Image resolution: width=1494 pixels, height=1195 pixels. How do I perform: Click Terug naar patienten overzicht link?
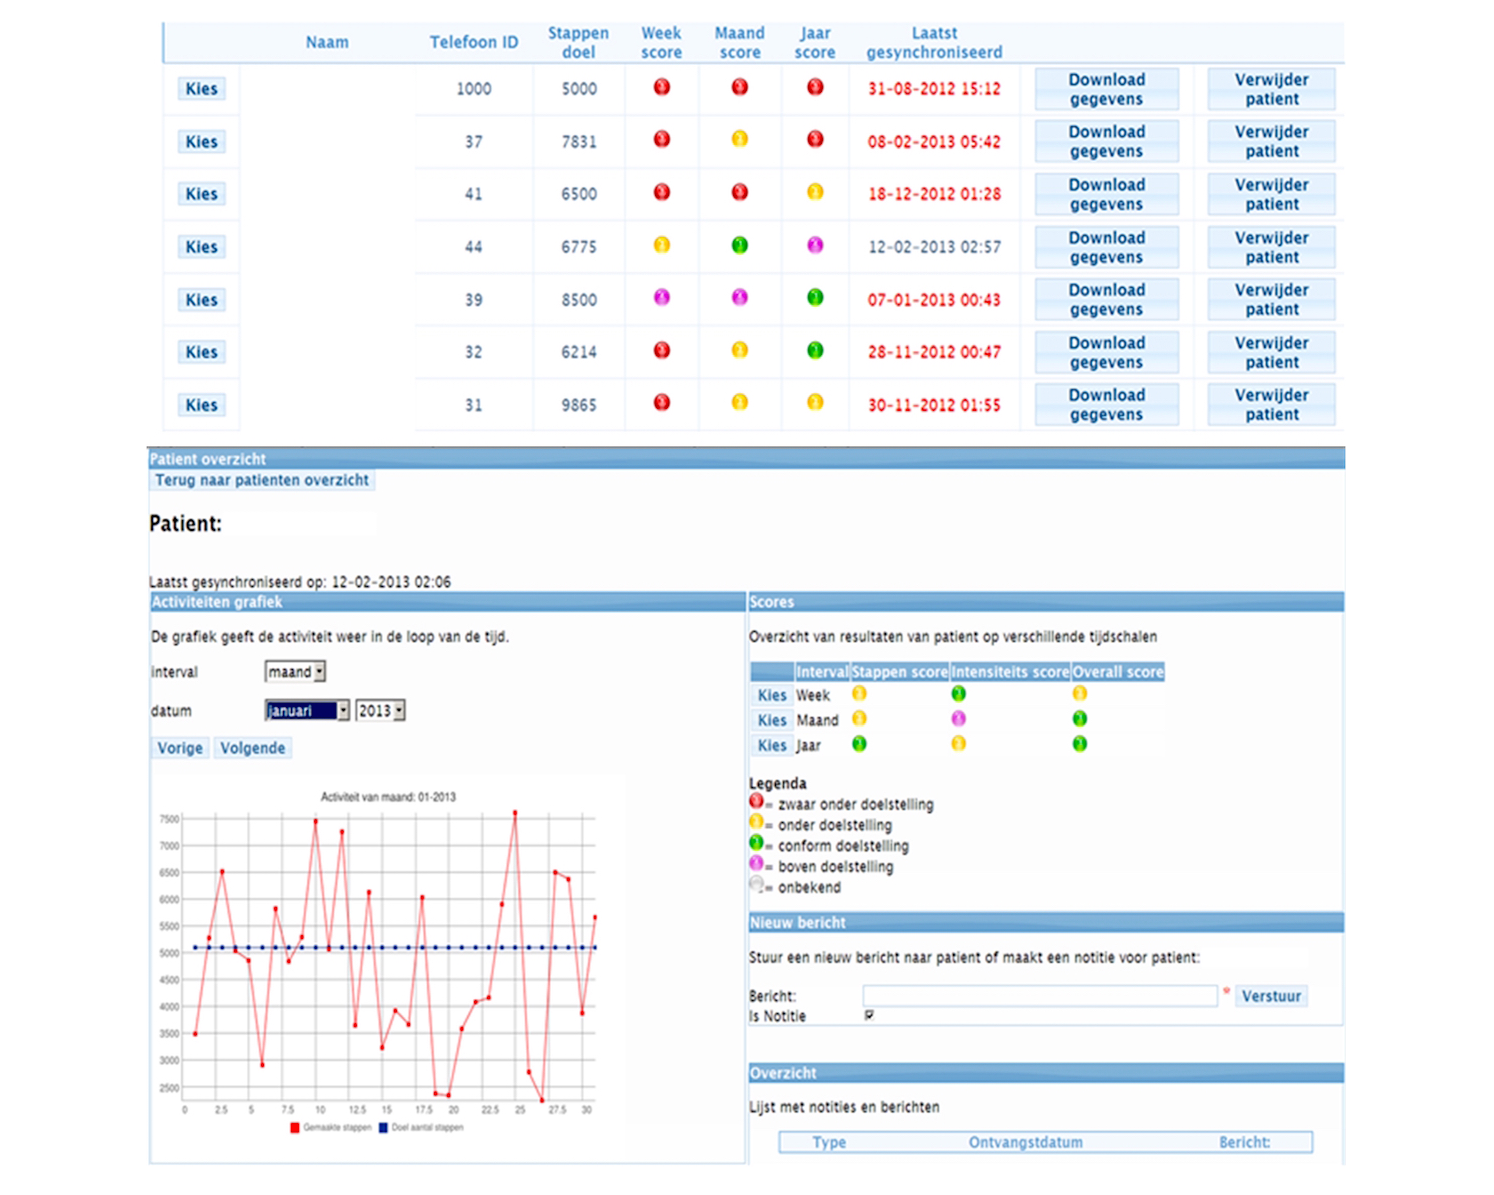coord(262,480)
